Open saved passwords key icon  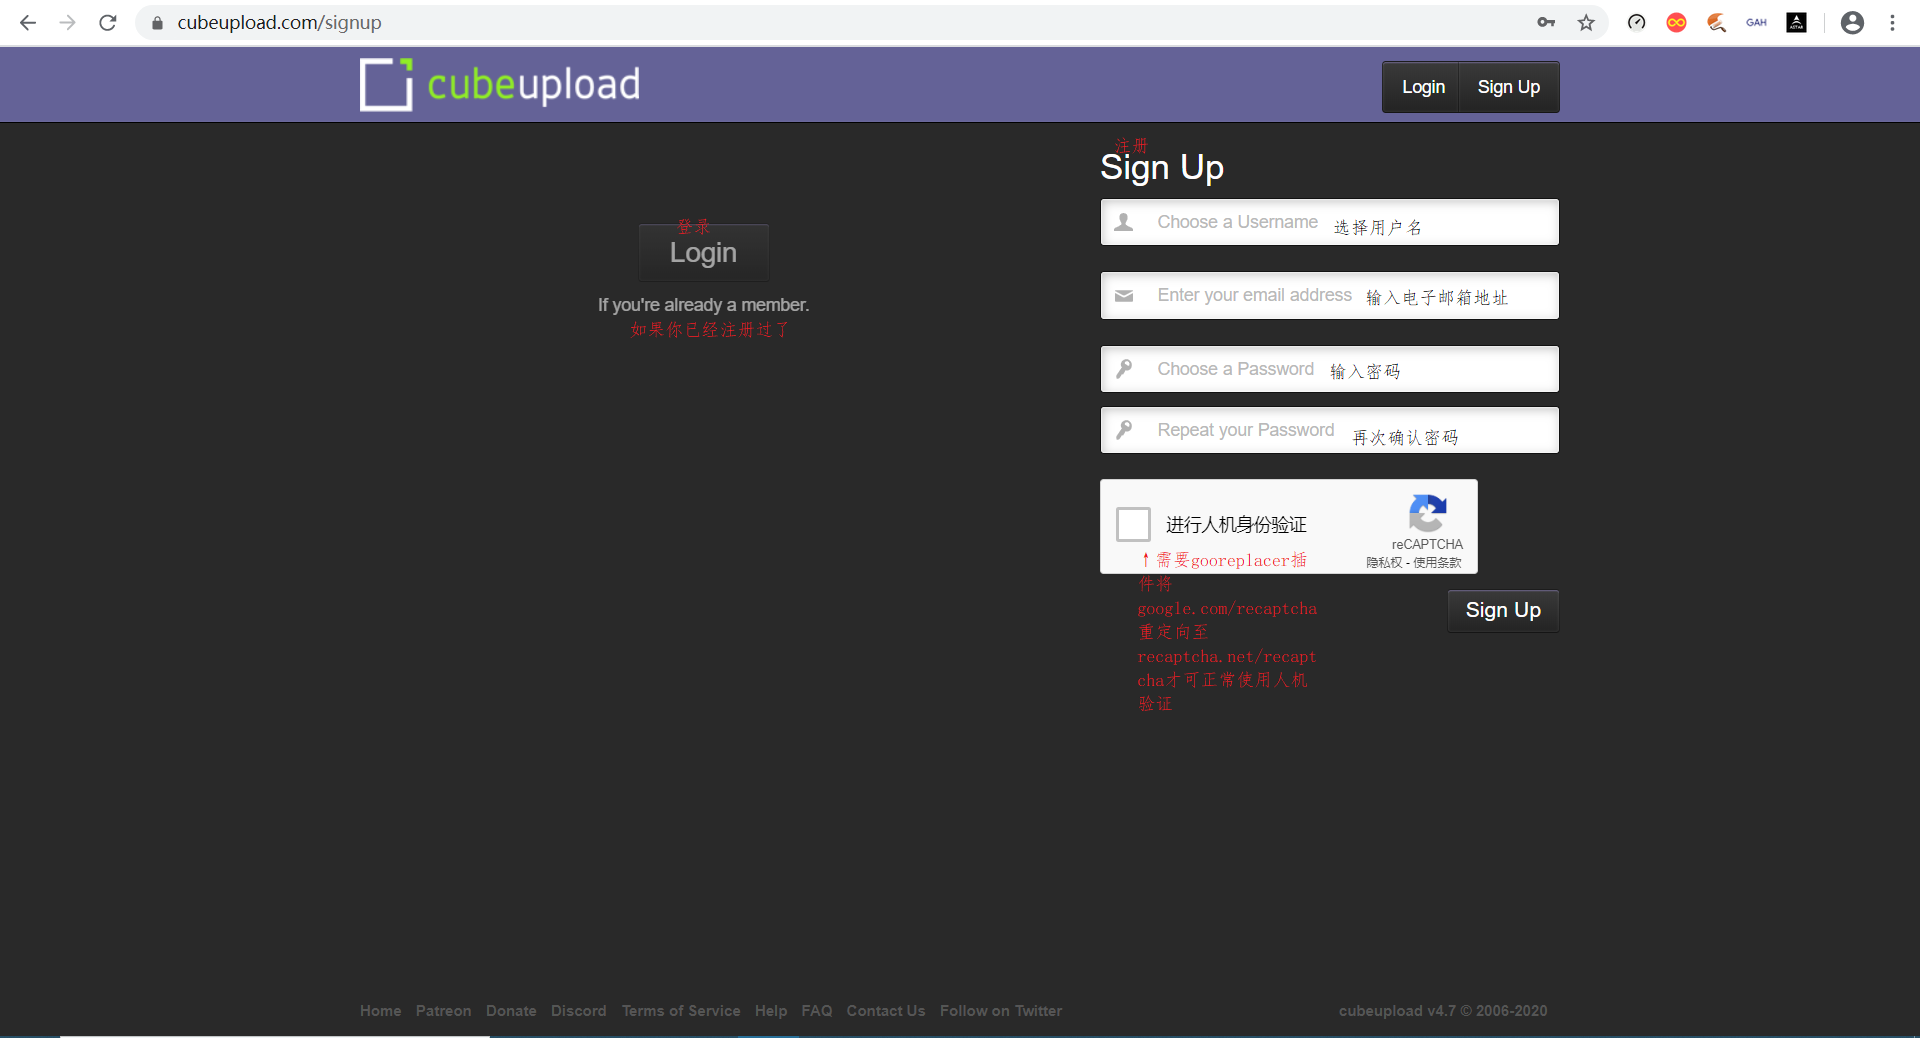point(1546,22)
